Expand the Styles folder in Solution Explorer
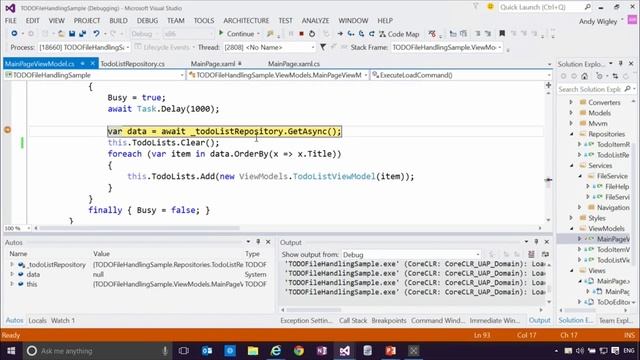Viewport: 640px width, 360px height. point(571,218)
